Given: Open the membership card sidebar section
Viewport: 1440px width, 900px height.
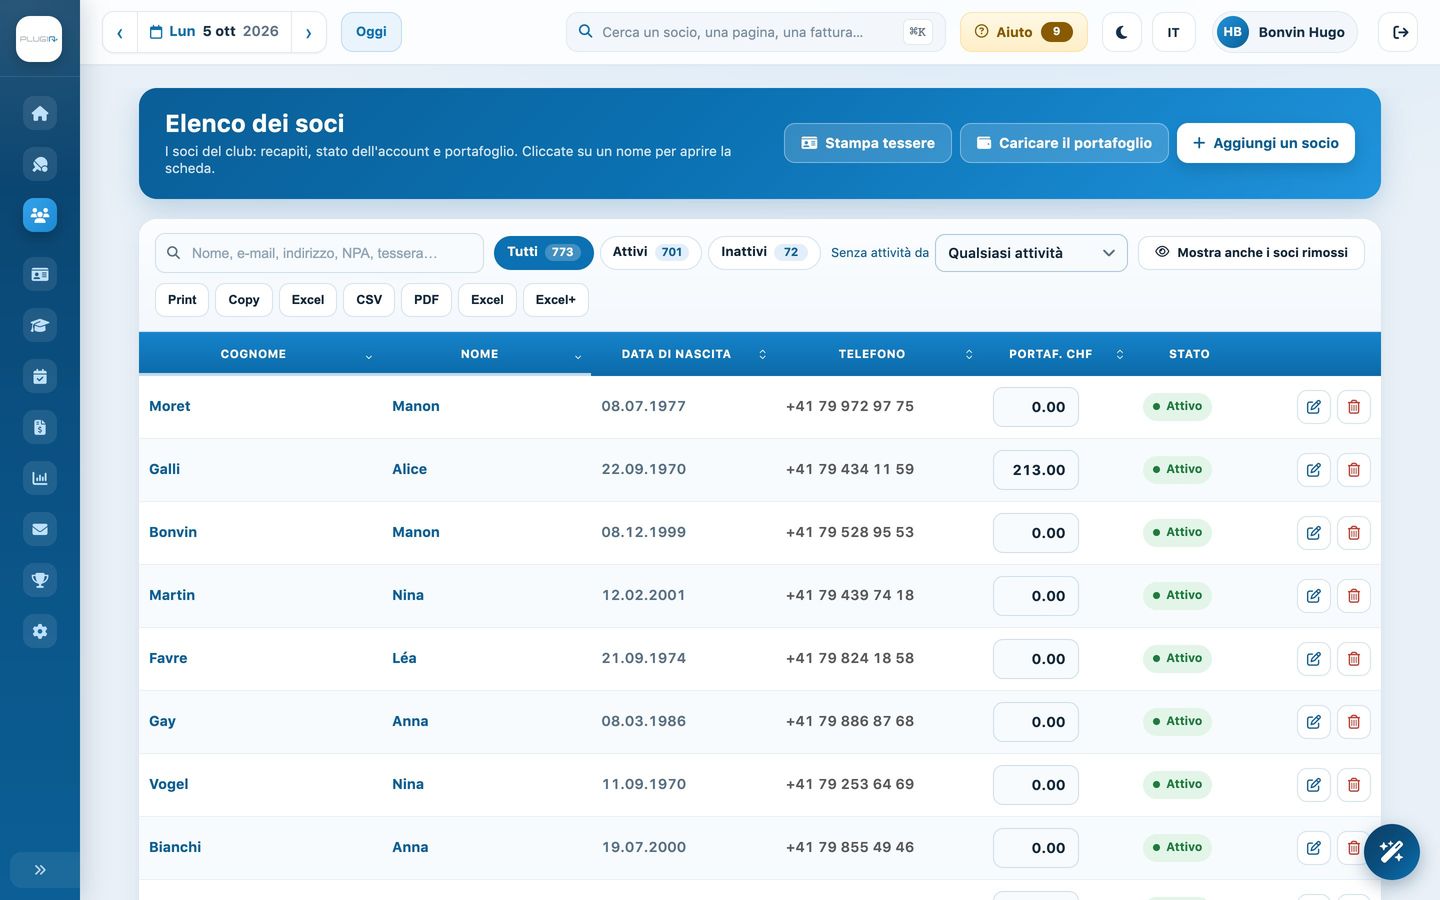Looking at the screenshot, I should click(40, 274).
